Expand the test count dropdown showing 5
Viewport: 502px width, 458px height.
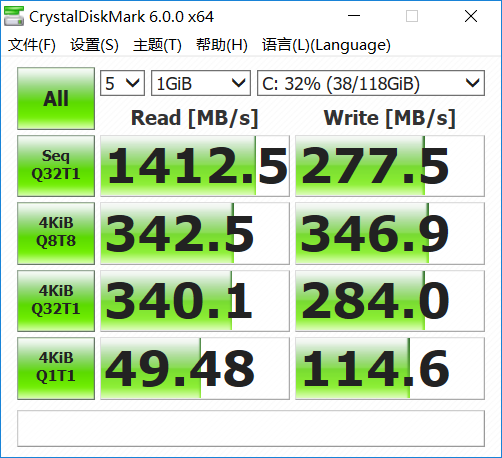click(122, 83)
